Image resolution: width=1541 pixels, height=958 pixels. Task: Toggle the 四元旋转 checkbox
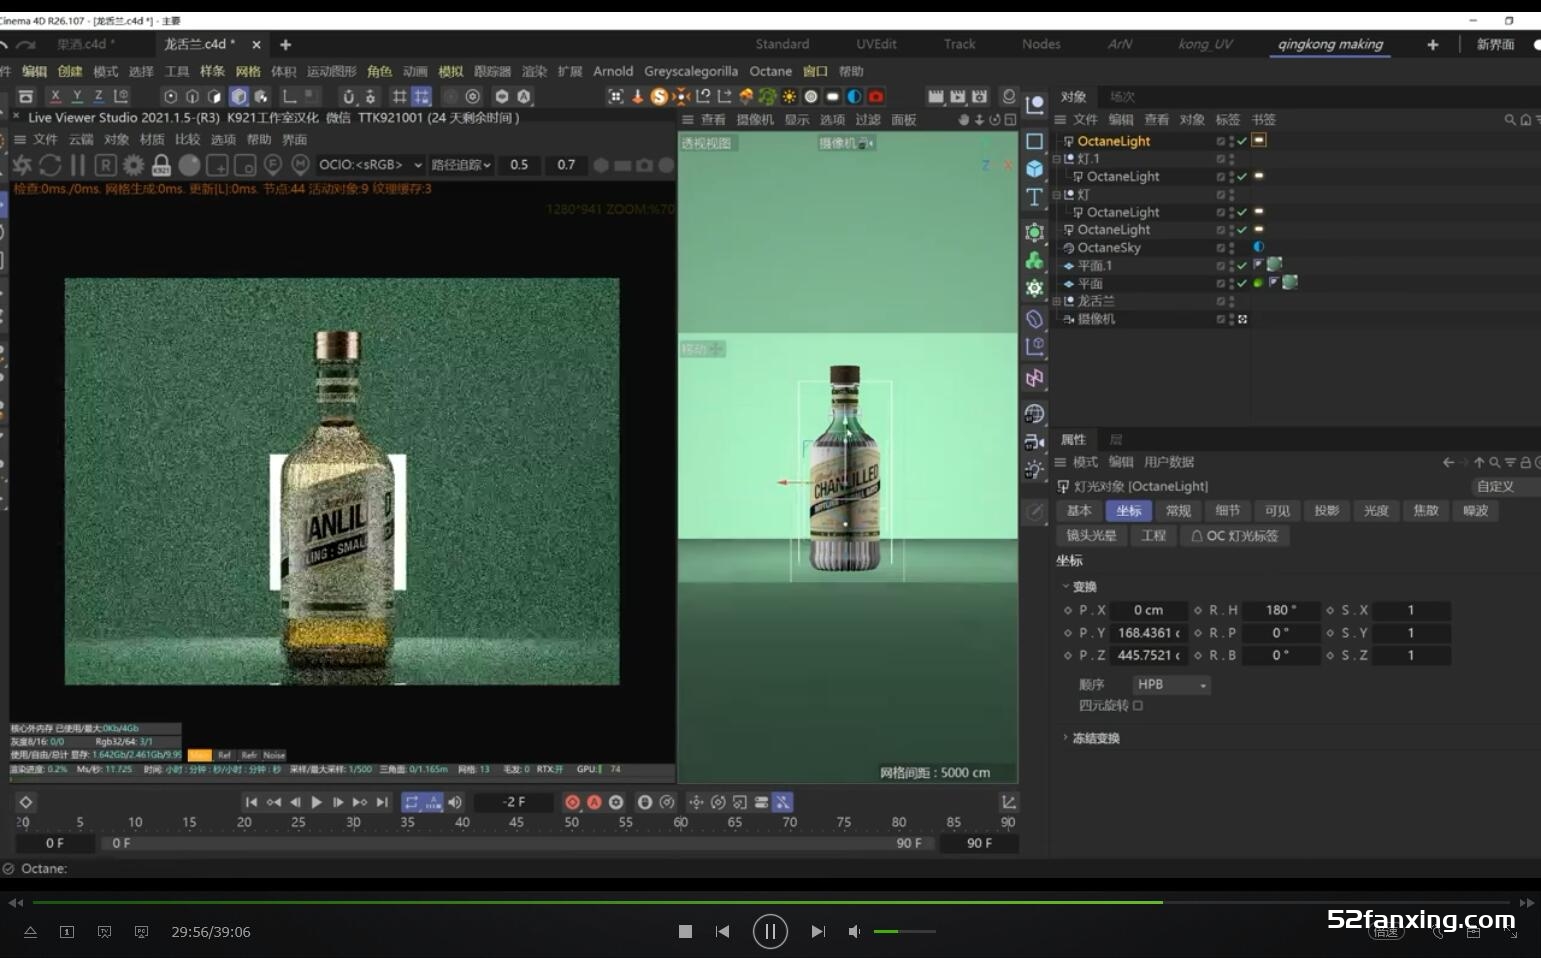[x=1138, y=705]
